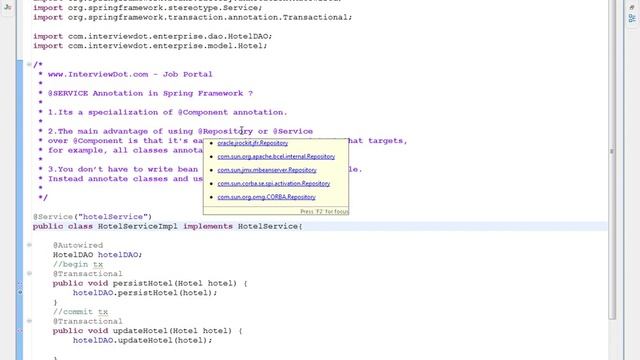This screenshot has height=360, width=640.
Task: Open com.sun.jmx.mbeanserver.Repository link
Action: 267,170
